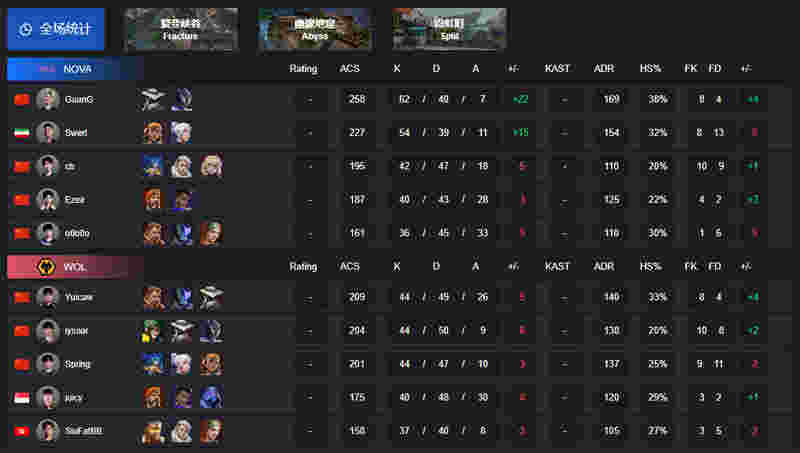Click Ezeir's player avatar
Viewport: 800px width, 453px height.
[47, 199]
